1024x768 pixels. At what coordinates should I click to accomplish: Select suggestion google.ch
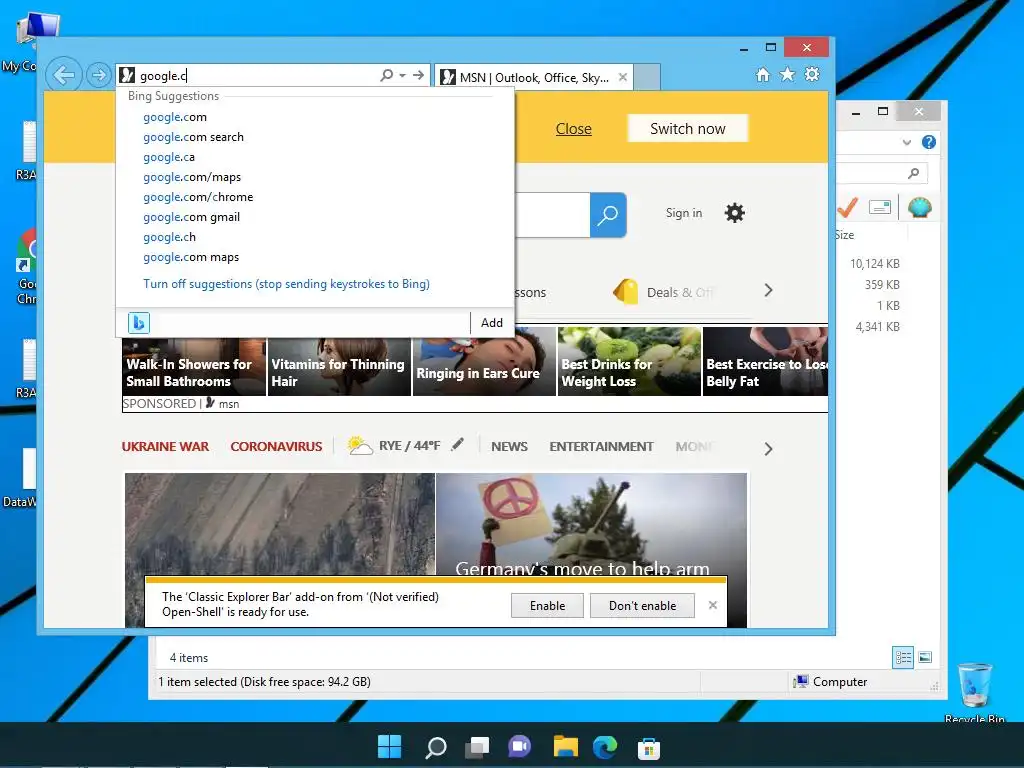[170, 237]
